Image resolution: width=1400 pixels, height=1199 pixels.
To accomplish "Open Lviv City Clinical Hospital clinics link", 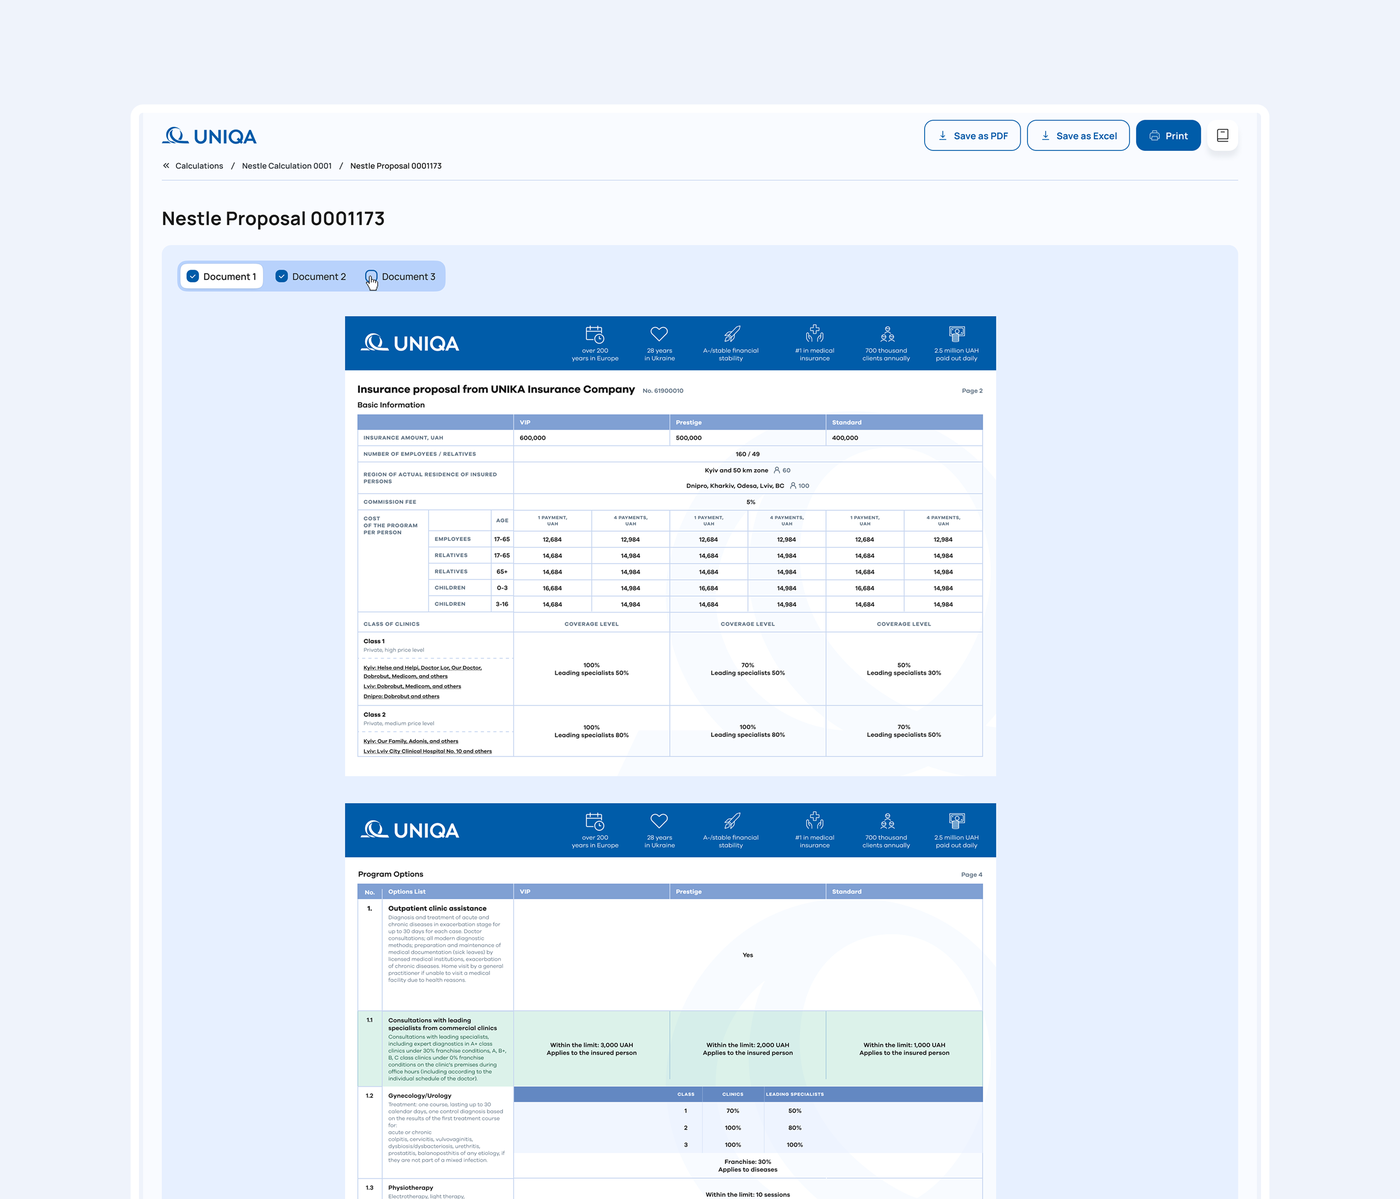I will tap(428, 751).
